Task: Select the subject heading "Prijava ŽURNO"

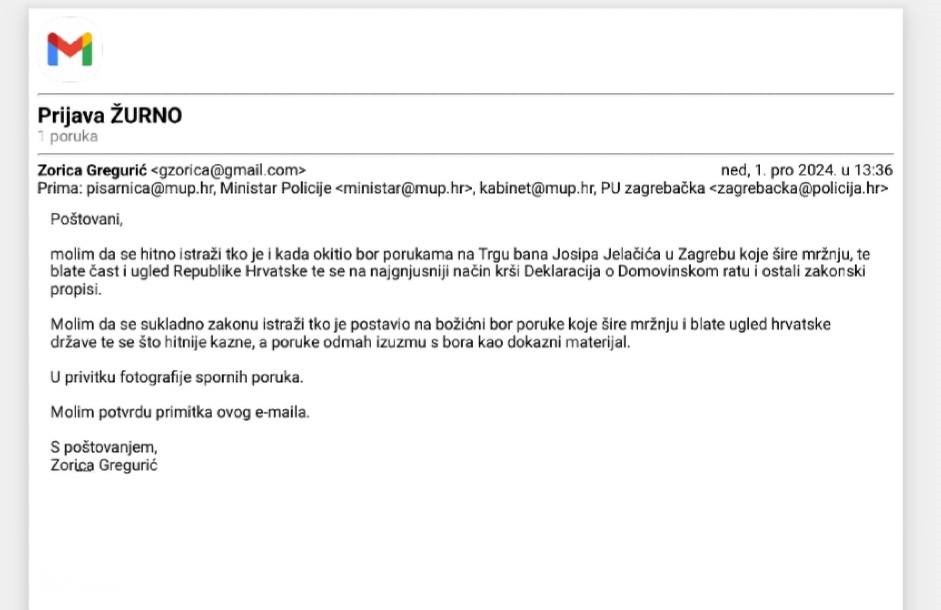Action: 110,116
